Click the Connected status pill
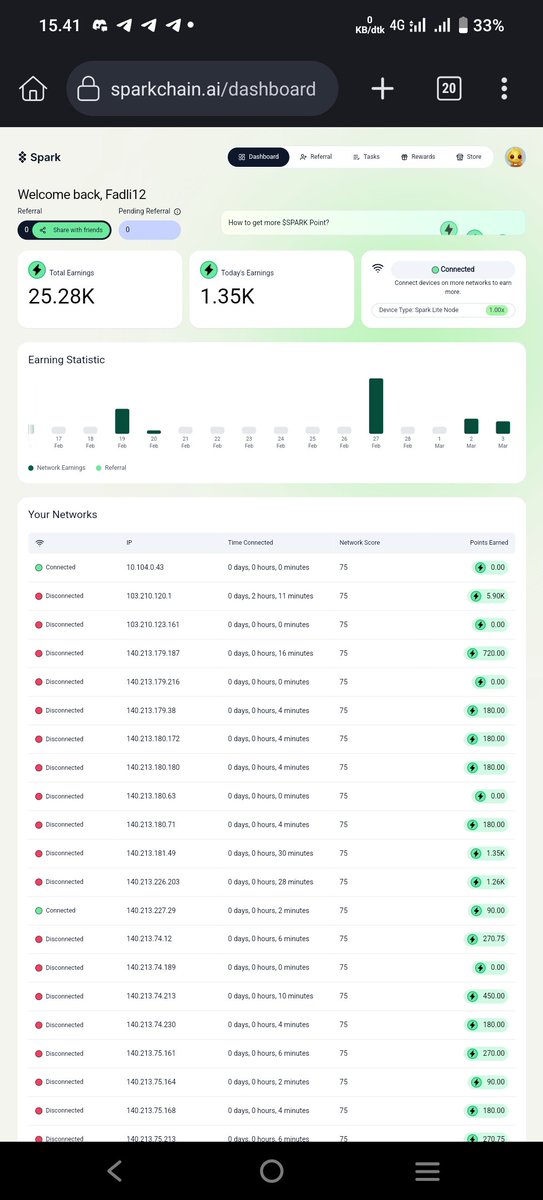543x1200 pixels. pos(452,269)
